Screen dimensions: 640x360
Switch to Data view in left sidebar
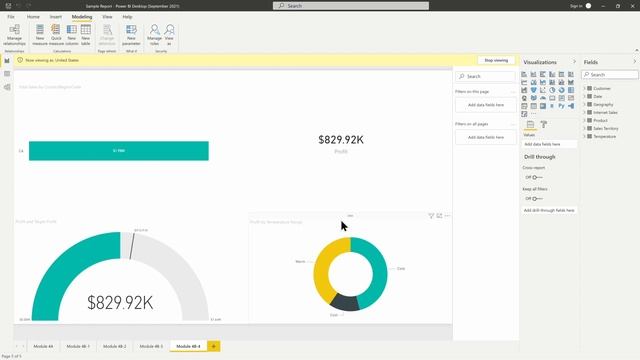(x=7, y=74)
